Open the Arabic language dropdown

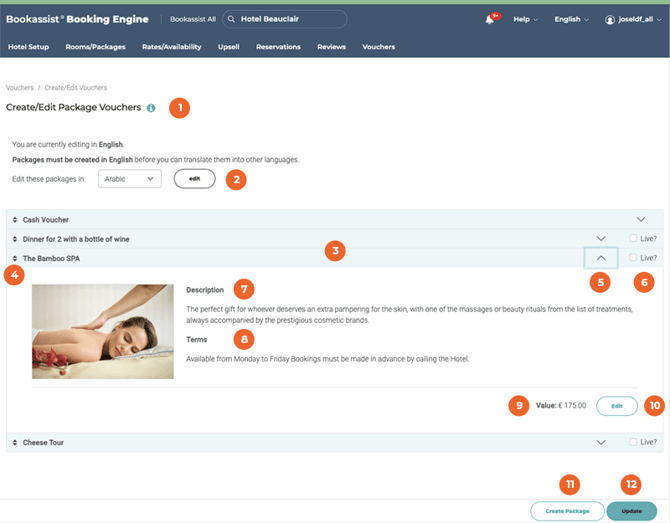click(x=130, y=179)
